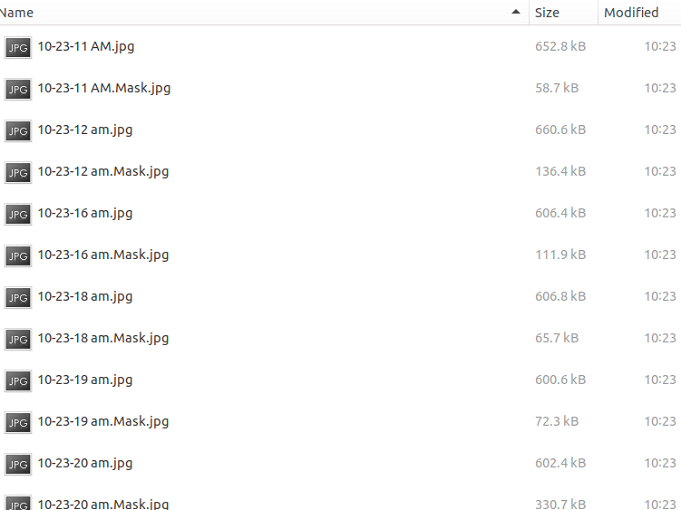This screenshot has height=510, width=681.
Task: Select the file 10-23-19 am.Mask.jpg
Action: 103,422
